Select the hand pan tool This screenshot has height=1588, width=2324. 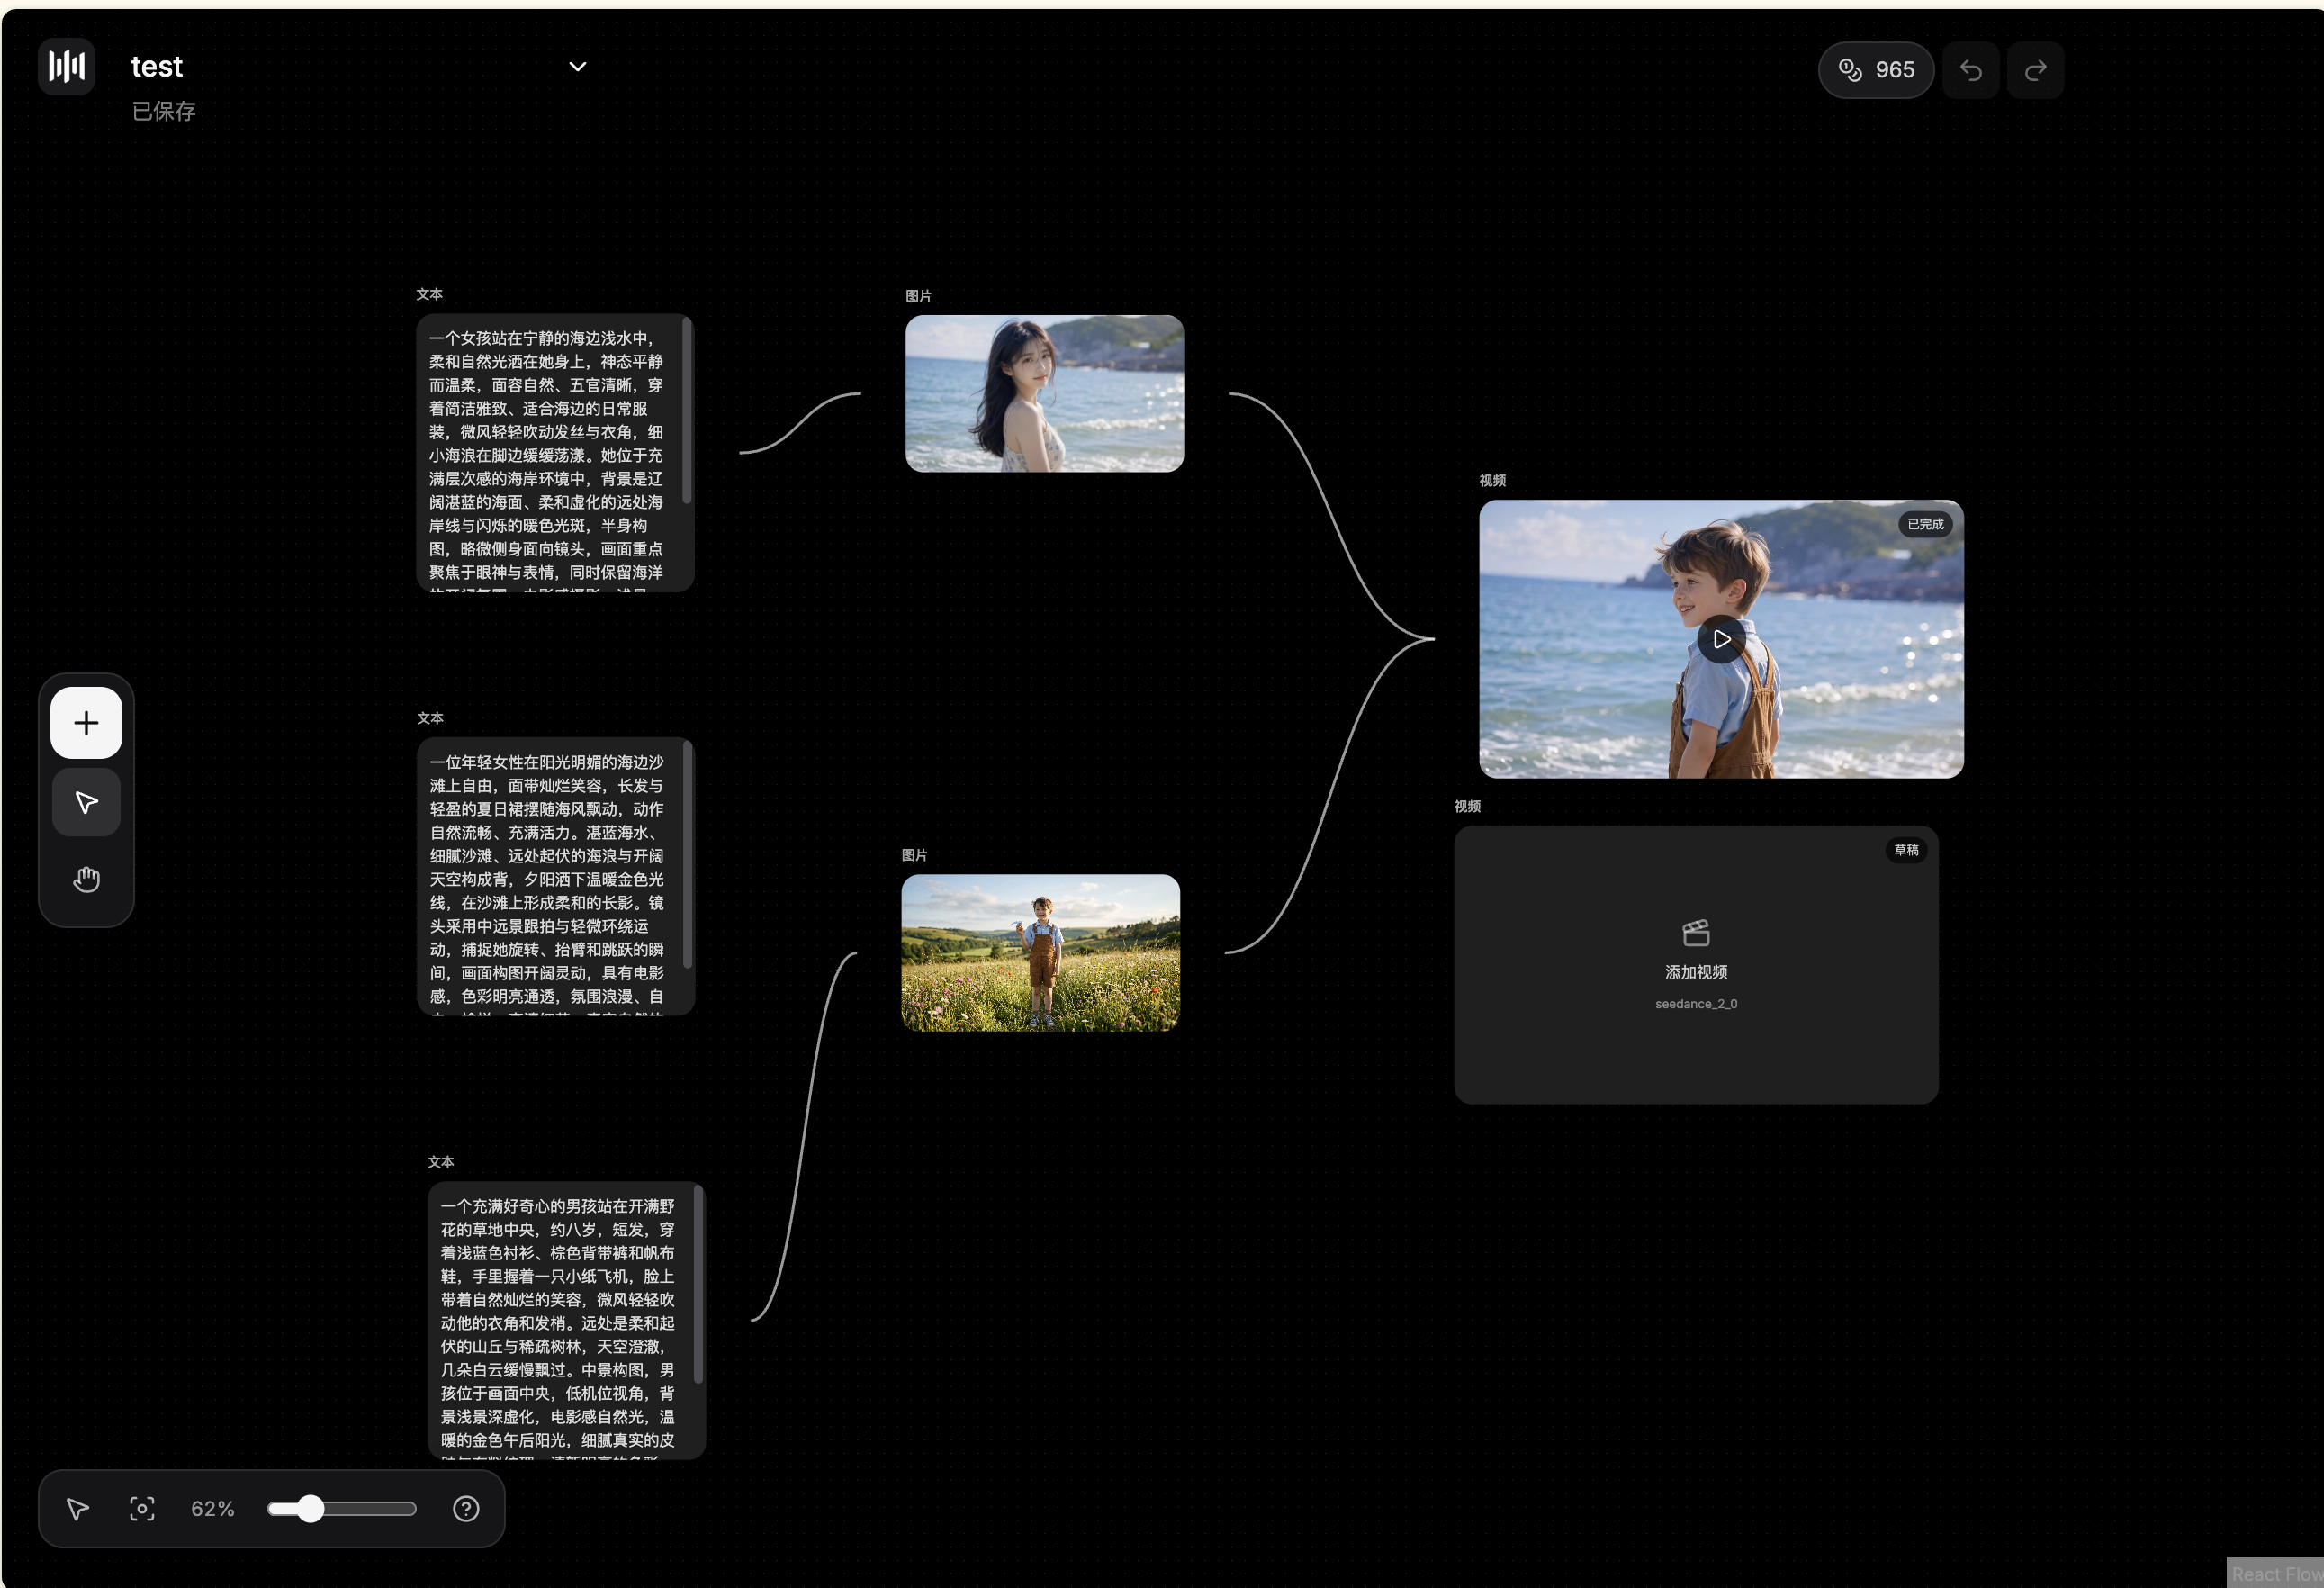pos(86,880)
